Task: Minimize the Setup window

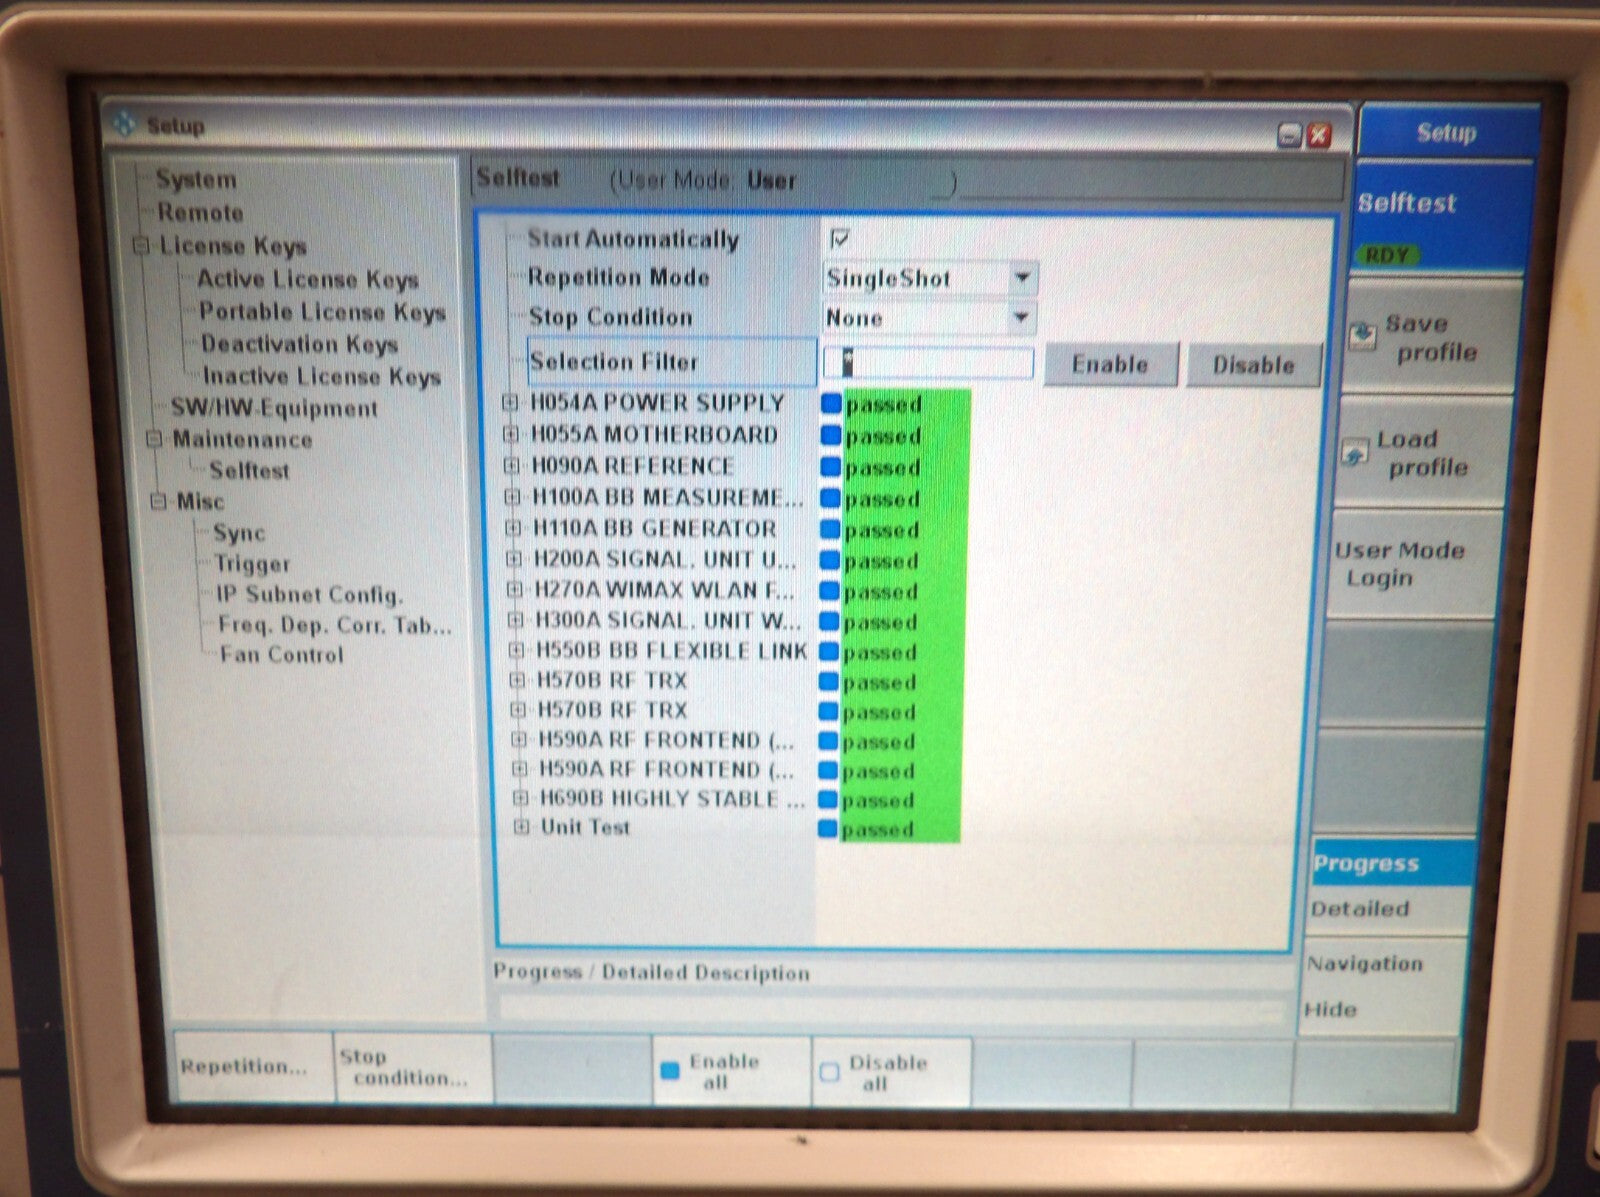Action: [x=1290, y=136]
